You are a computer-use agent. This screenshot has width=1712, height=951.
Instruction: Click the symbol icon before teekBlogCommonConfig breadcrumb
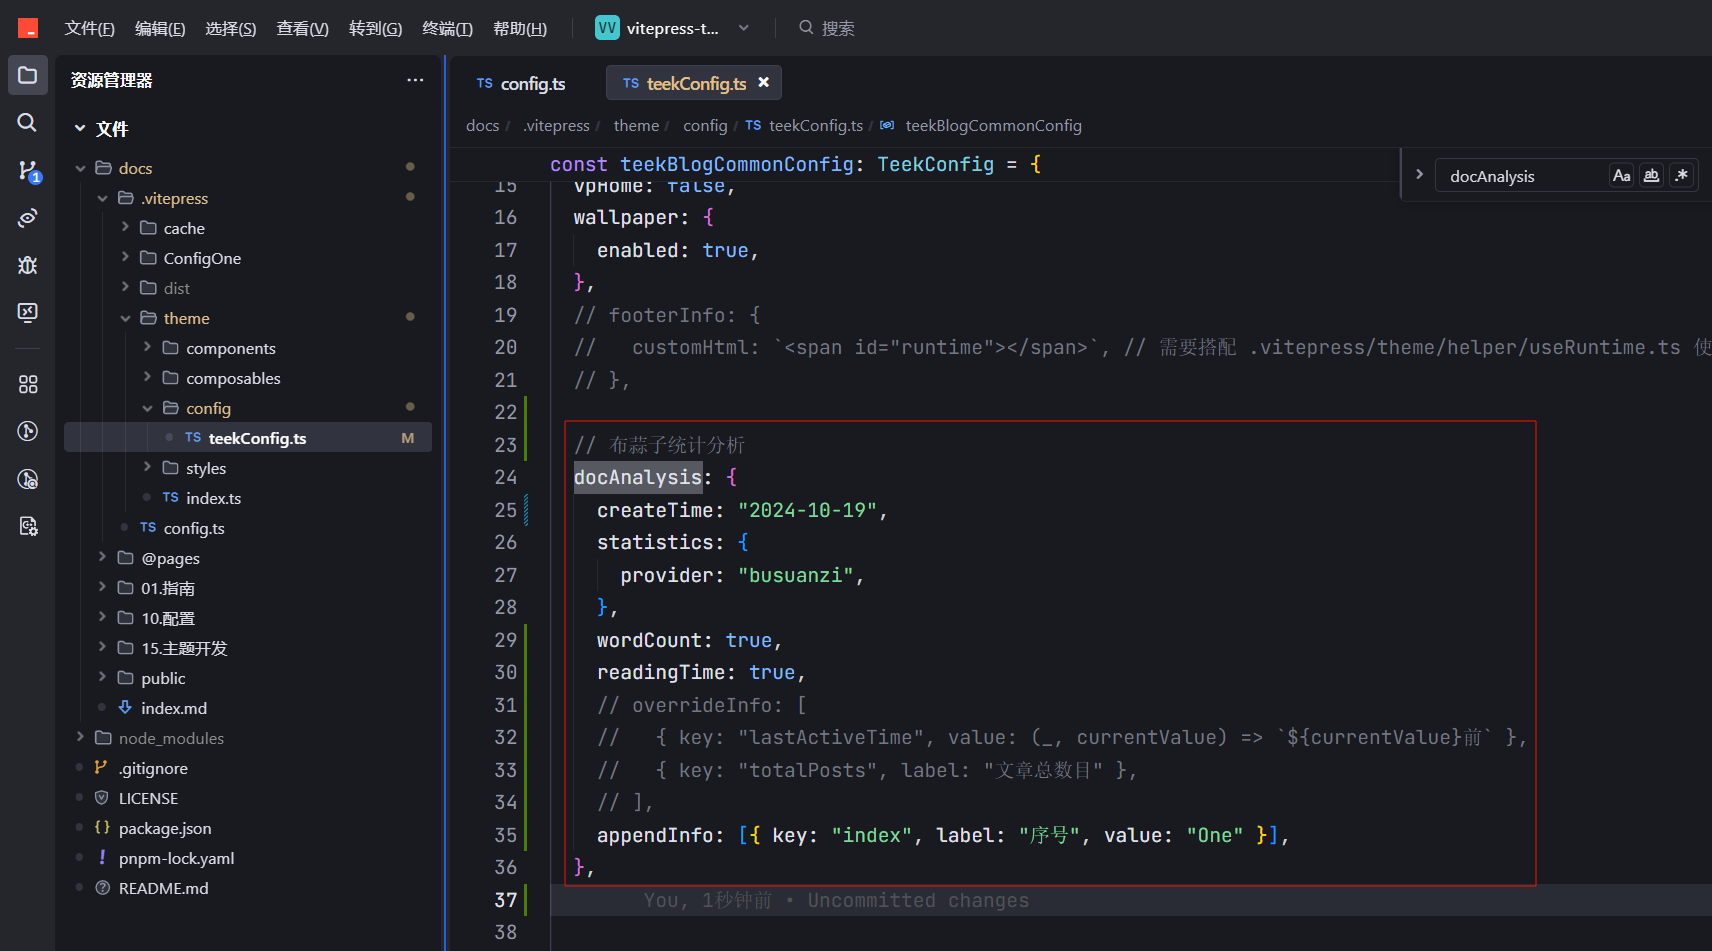click(887, 125)
